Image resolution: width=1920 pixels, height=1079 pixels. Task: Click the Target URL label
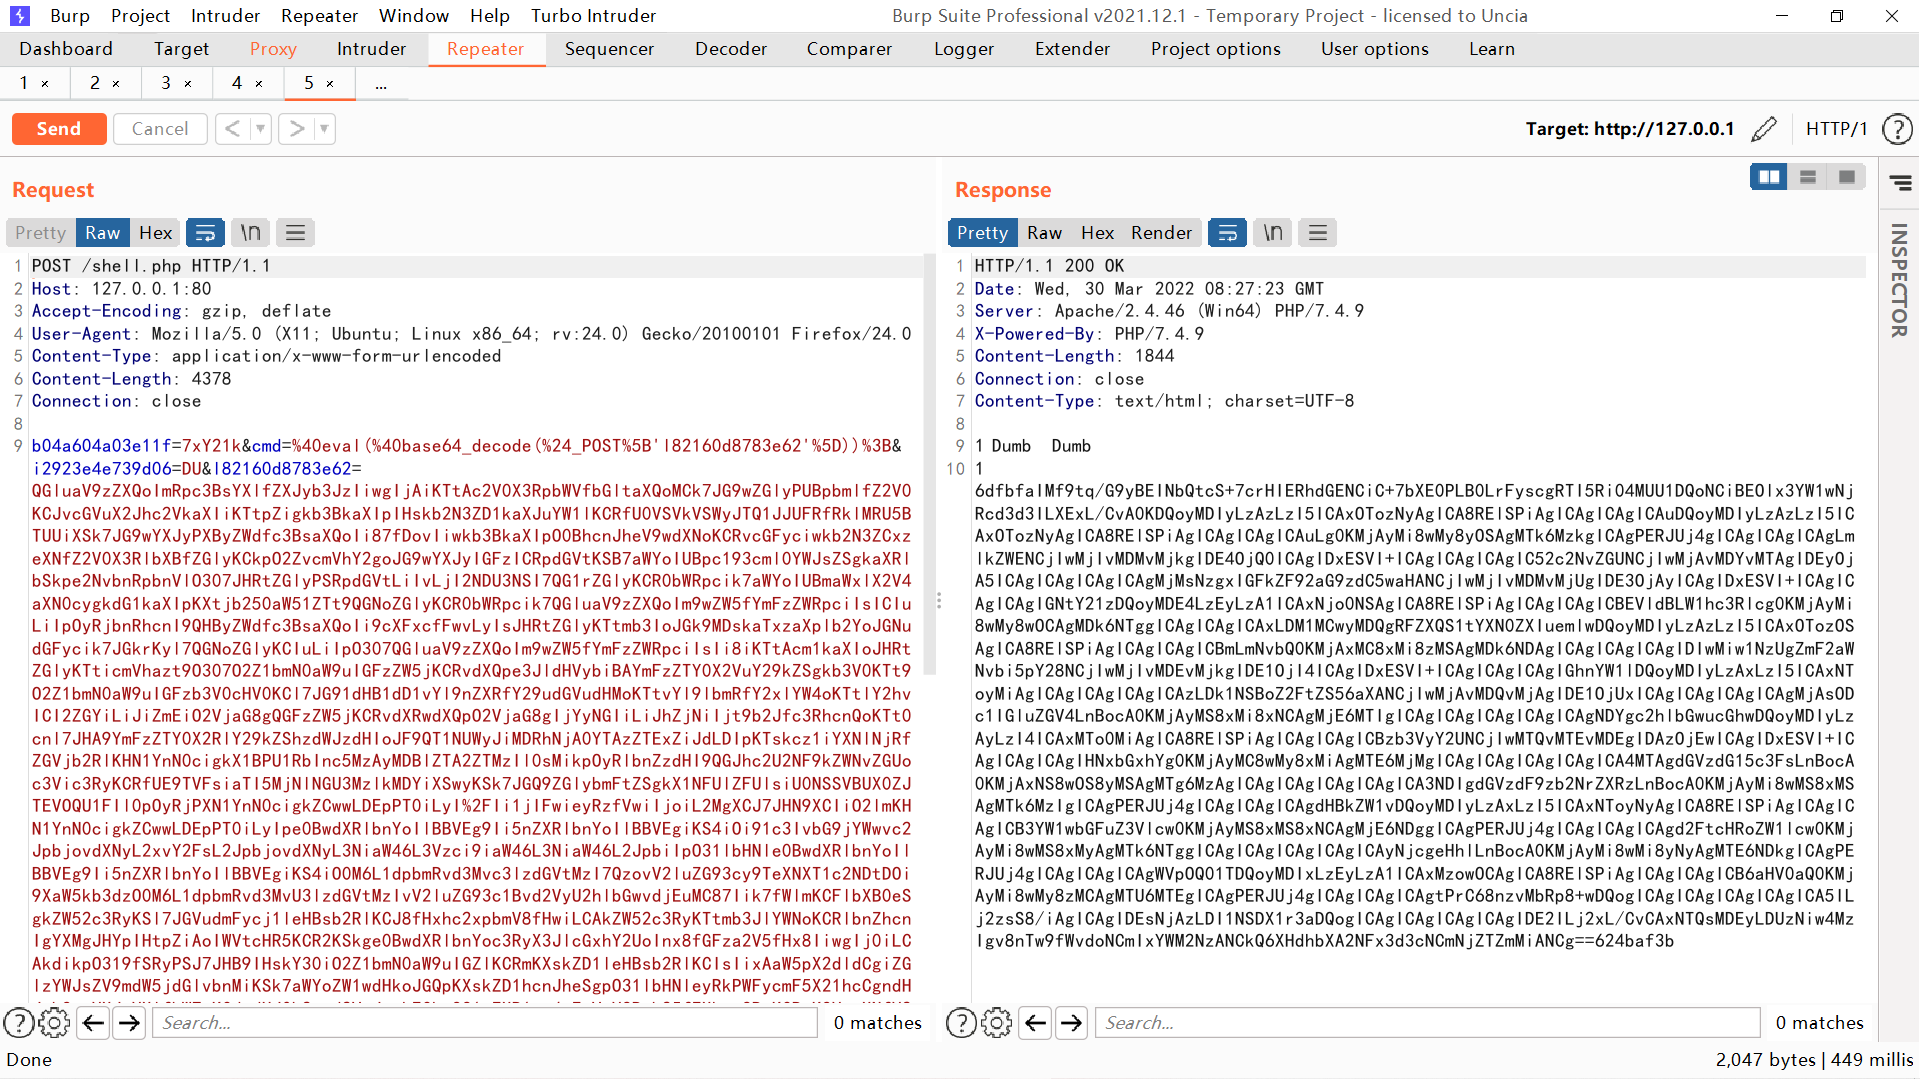(x=1629, y=129)
